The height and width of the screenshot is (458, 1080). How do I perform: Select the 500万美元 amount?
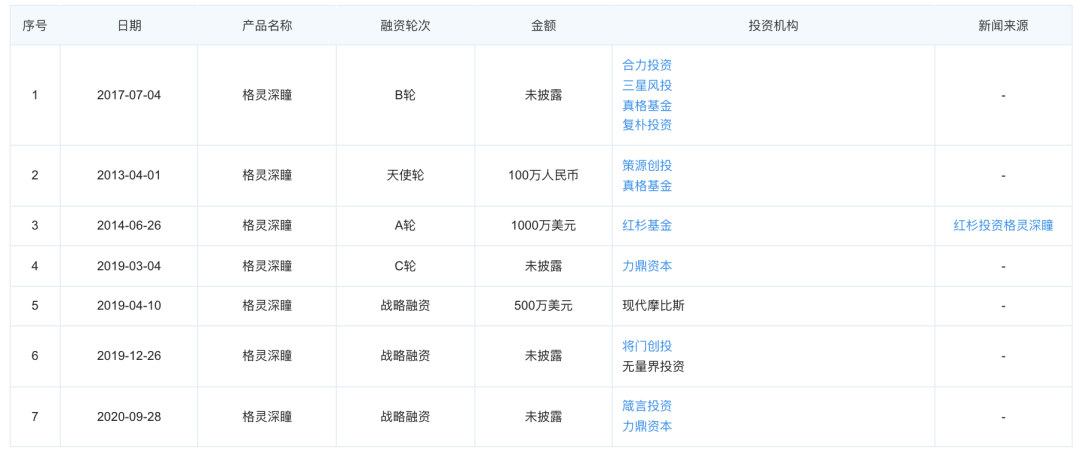(543, 306)
